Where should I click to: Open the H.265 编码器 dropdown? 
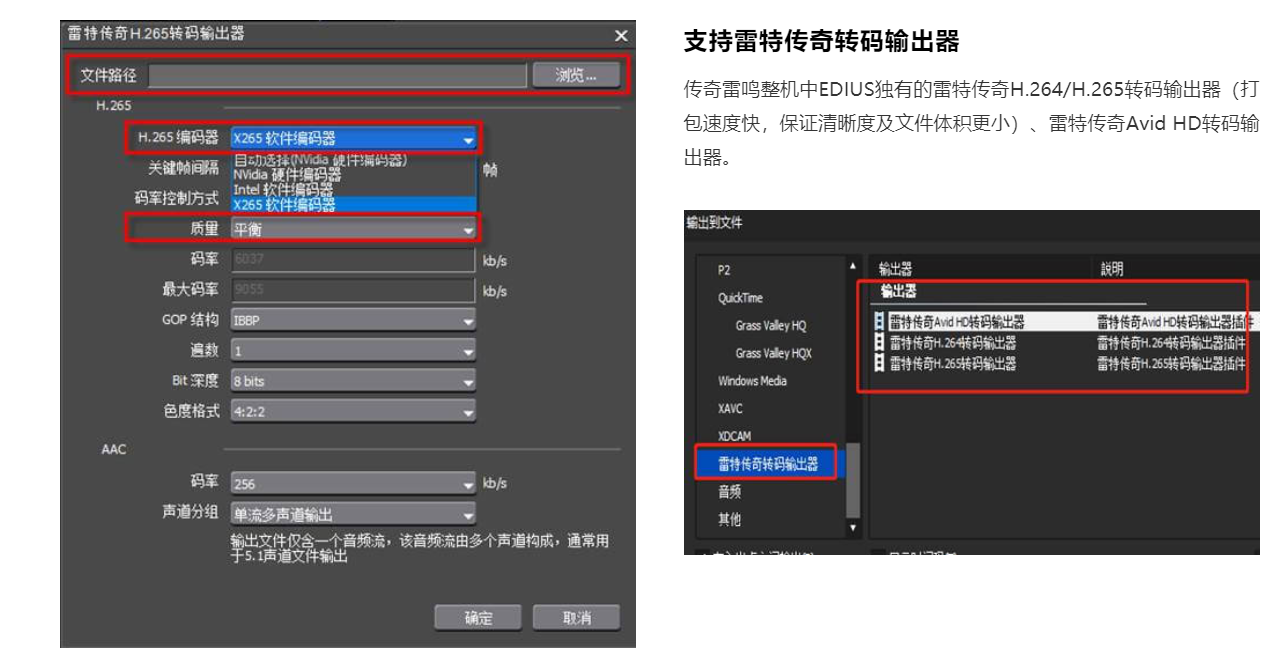(353, 138)
